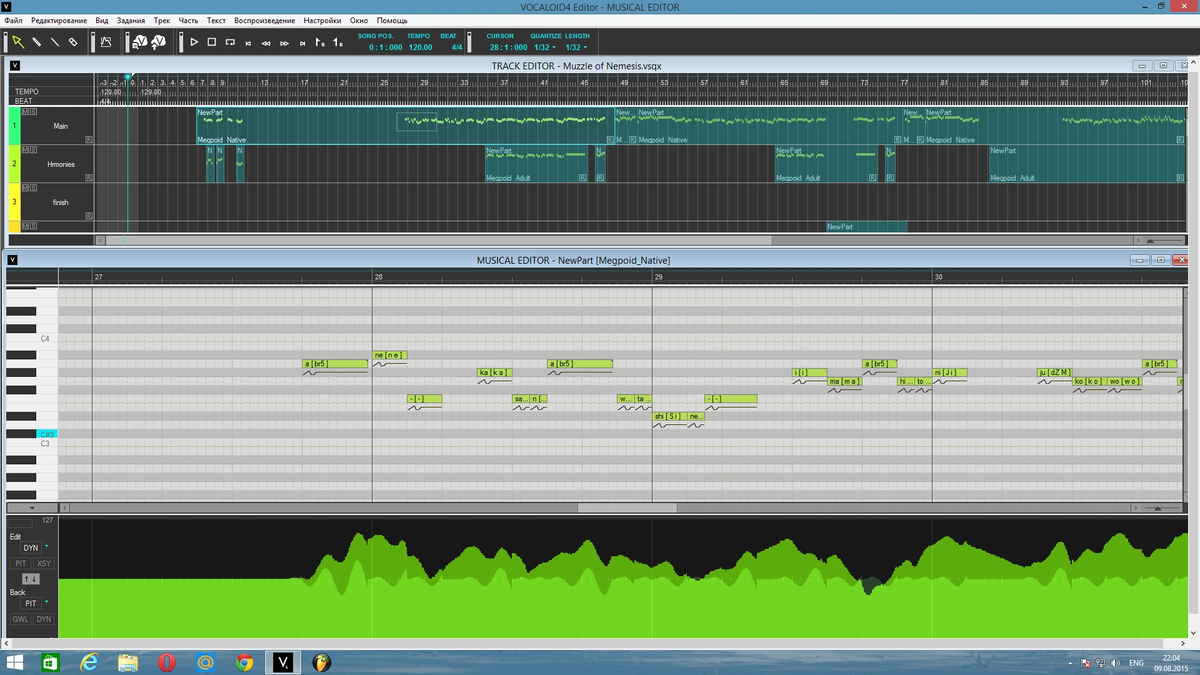Stop playback with the Stop button
The width and height of the screenshot is (1200, 675).
(x=212, y=42)
